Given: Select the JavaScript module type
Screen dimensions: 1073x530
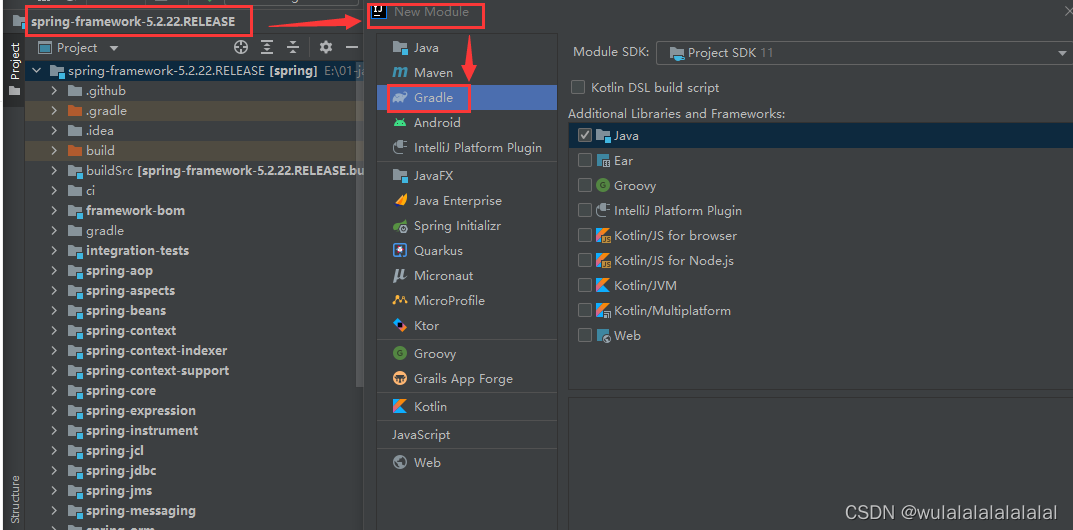Looking at the screenshot, I should [x=421, y=434].
